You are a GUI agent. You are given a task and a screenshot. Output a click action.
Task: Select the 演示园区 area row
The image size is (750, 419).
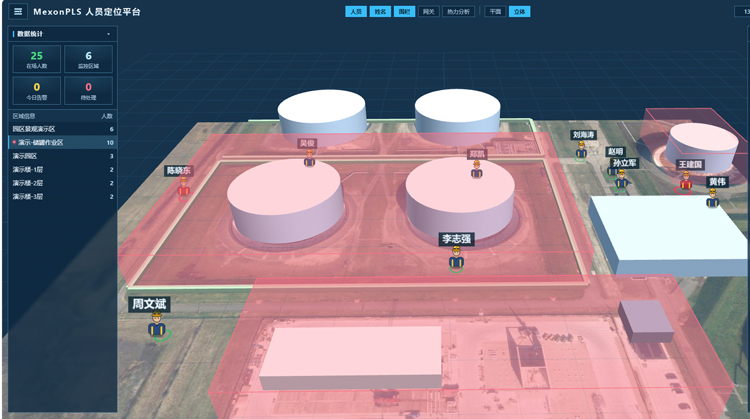(x=63, y=156)
